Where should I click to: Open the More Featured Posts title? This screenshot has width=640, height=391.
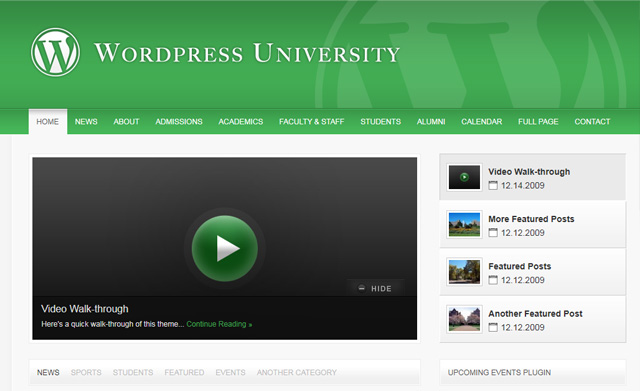point(531,219)
